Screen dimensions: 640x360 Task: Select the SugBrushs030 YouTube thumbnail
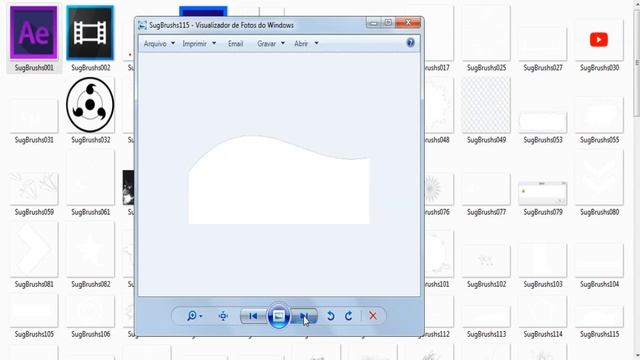599,40
